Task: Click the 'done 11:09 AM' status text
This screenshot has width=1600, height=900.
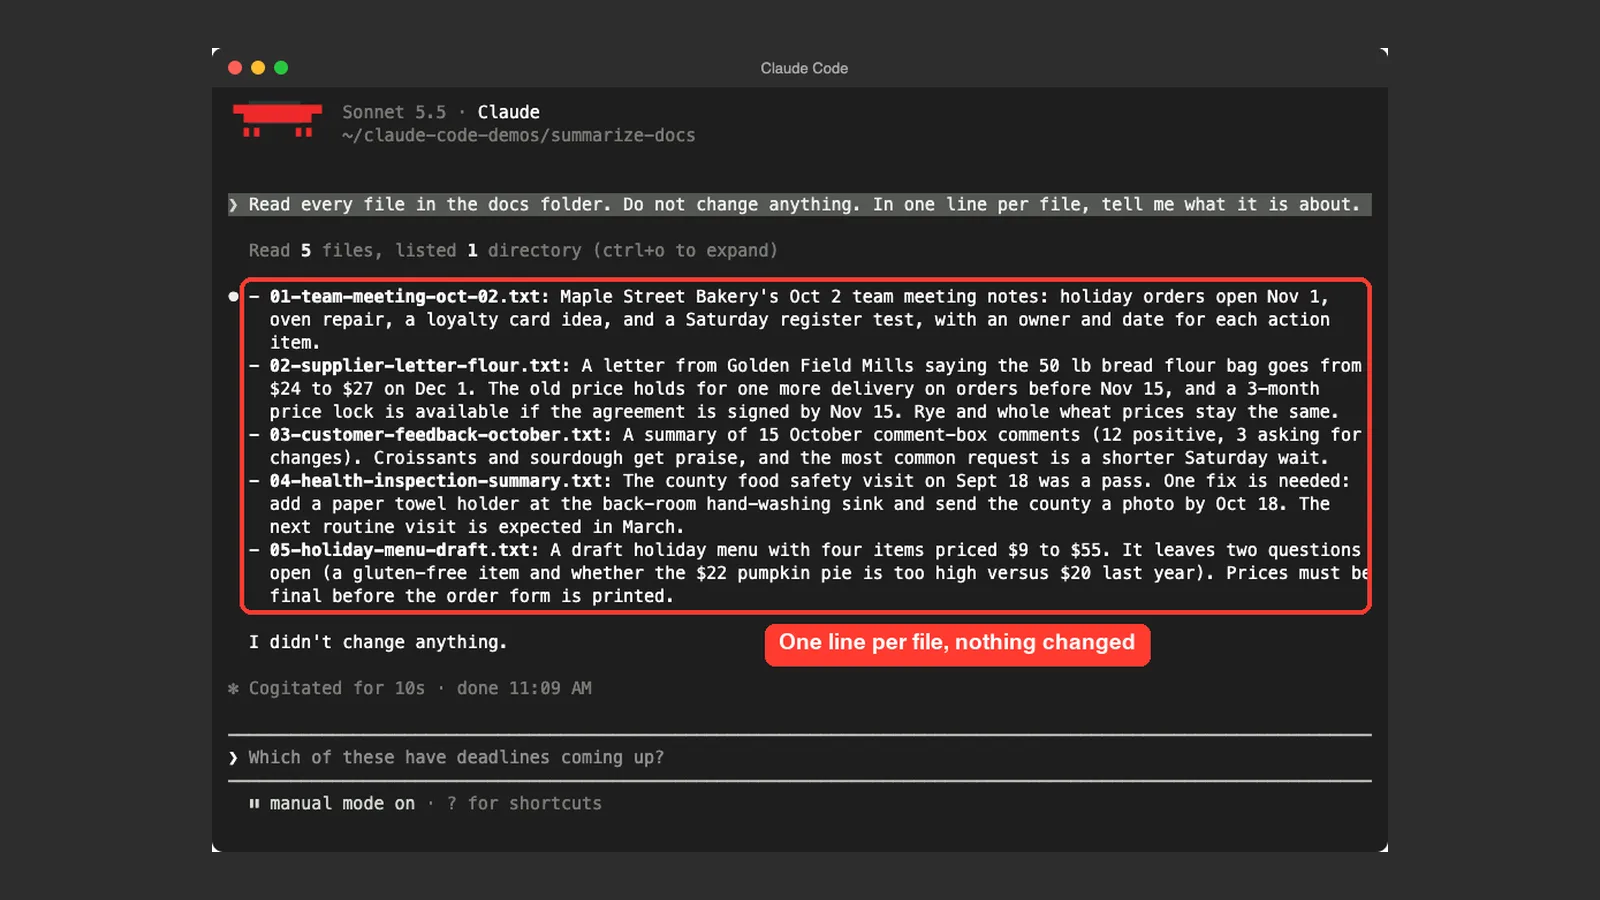Action: (524, 688)
